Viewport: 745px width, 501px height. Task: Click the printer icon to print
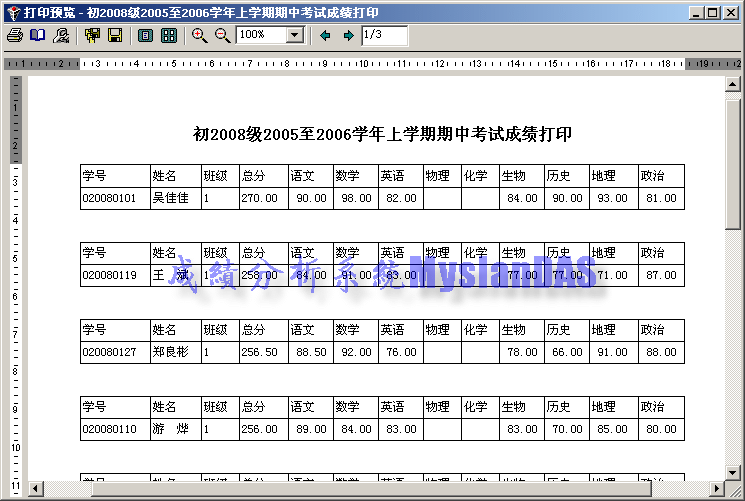pyautogui.click(x=14, y=35)
